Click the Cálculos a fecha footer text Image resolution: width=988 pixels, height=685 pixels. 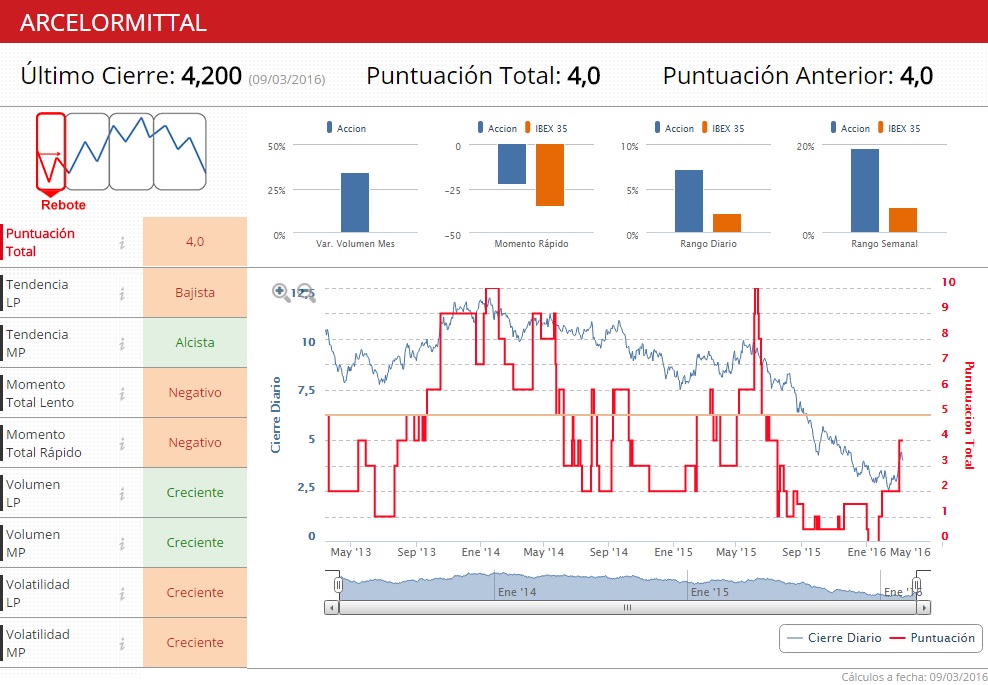click(x=914, y=677)
